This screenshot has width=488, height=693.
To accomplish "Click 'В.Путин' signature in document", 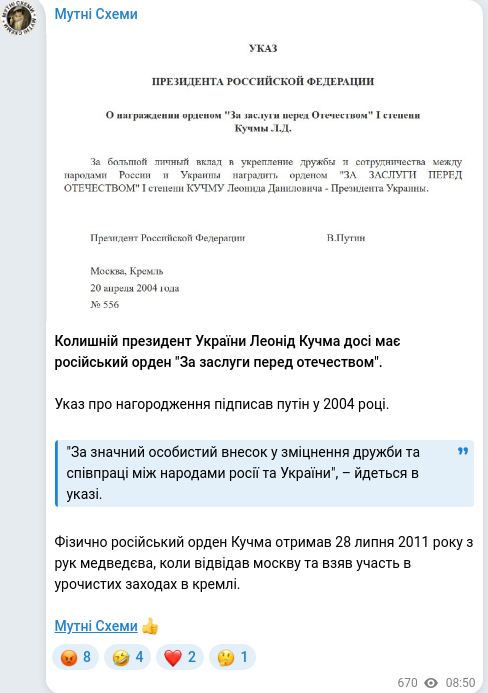I will pyautogui.click(x=346, y=238).
